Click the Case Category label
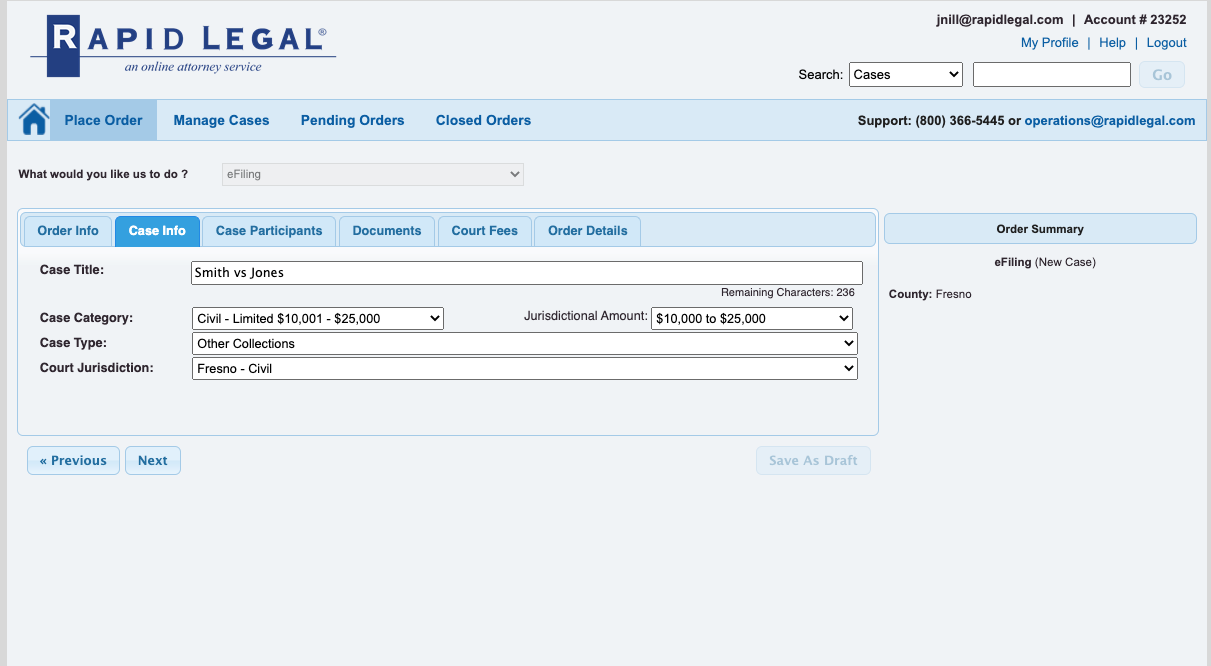 86,318
